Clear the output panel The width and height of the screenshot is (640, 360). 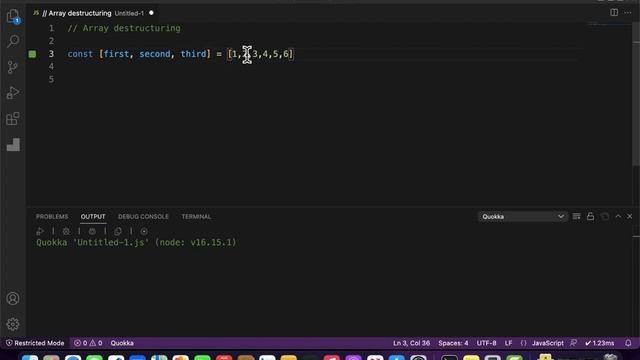tap(576, 216)
